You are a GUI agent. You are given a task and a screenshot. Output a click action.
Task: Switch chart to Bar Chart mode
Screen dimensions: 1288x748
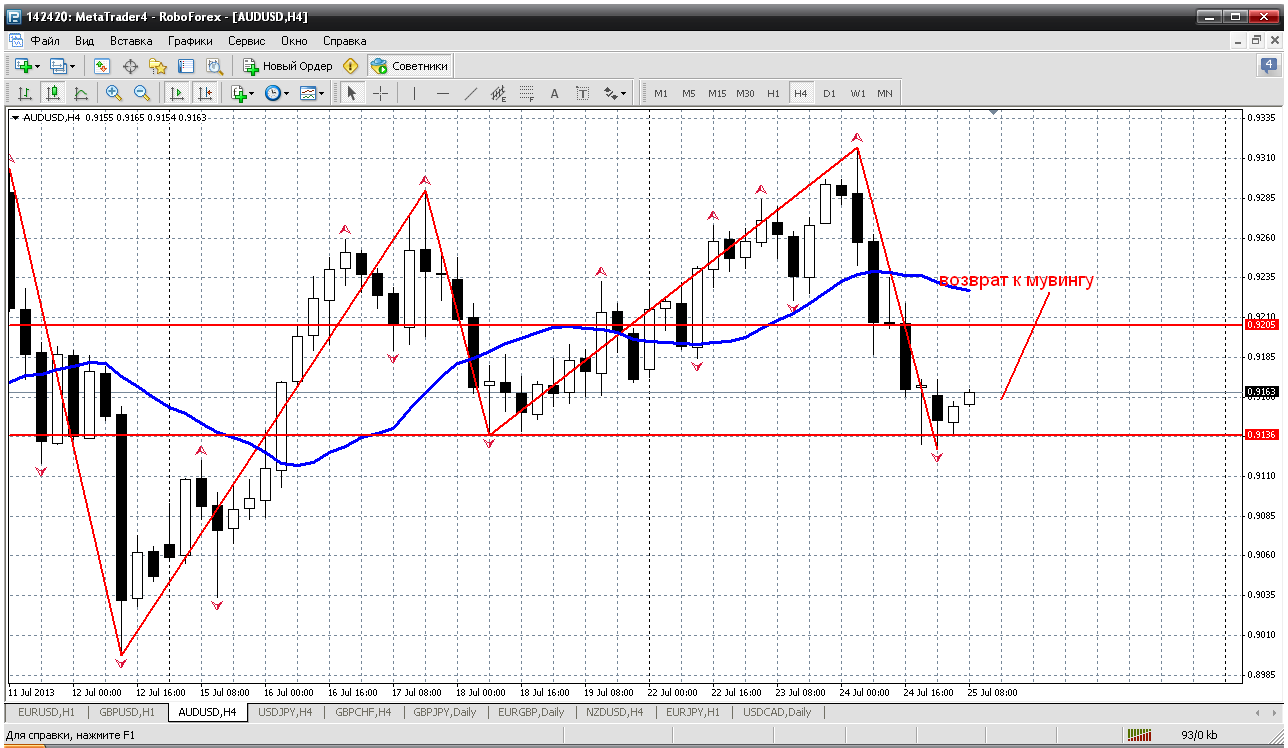(x=25, y=93)
